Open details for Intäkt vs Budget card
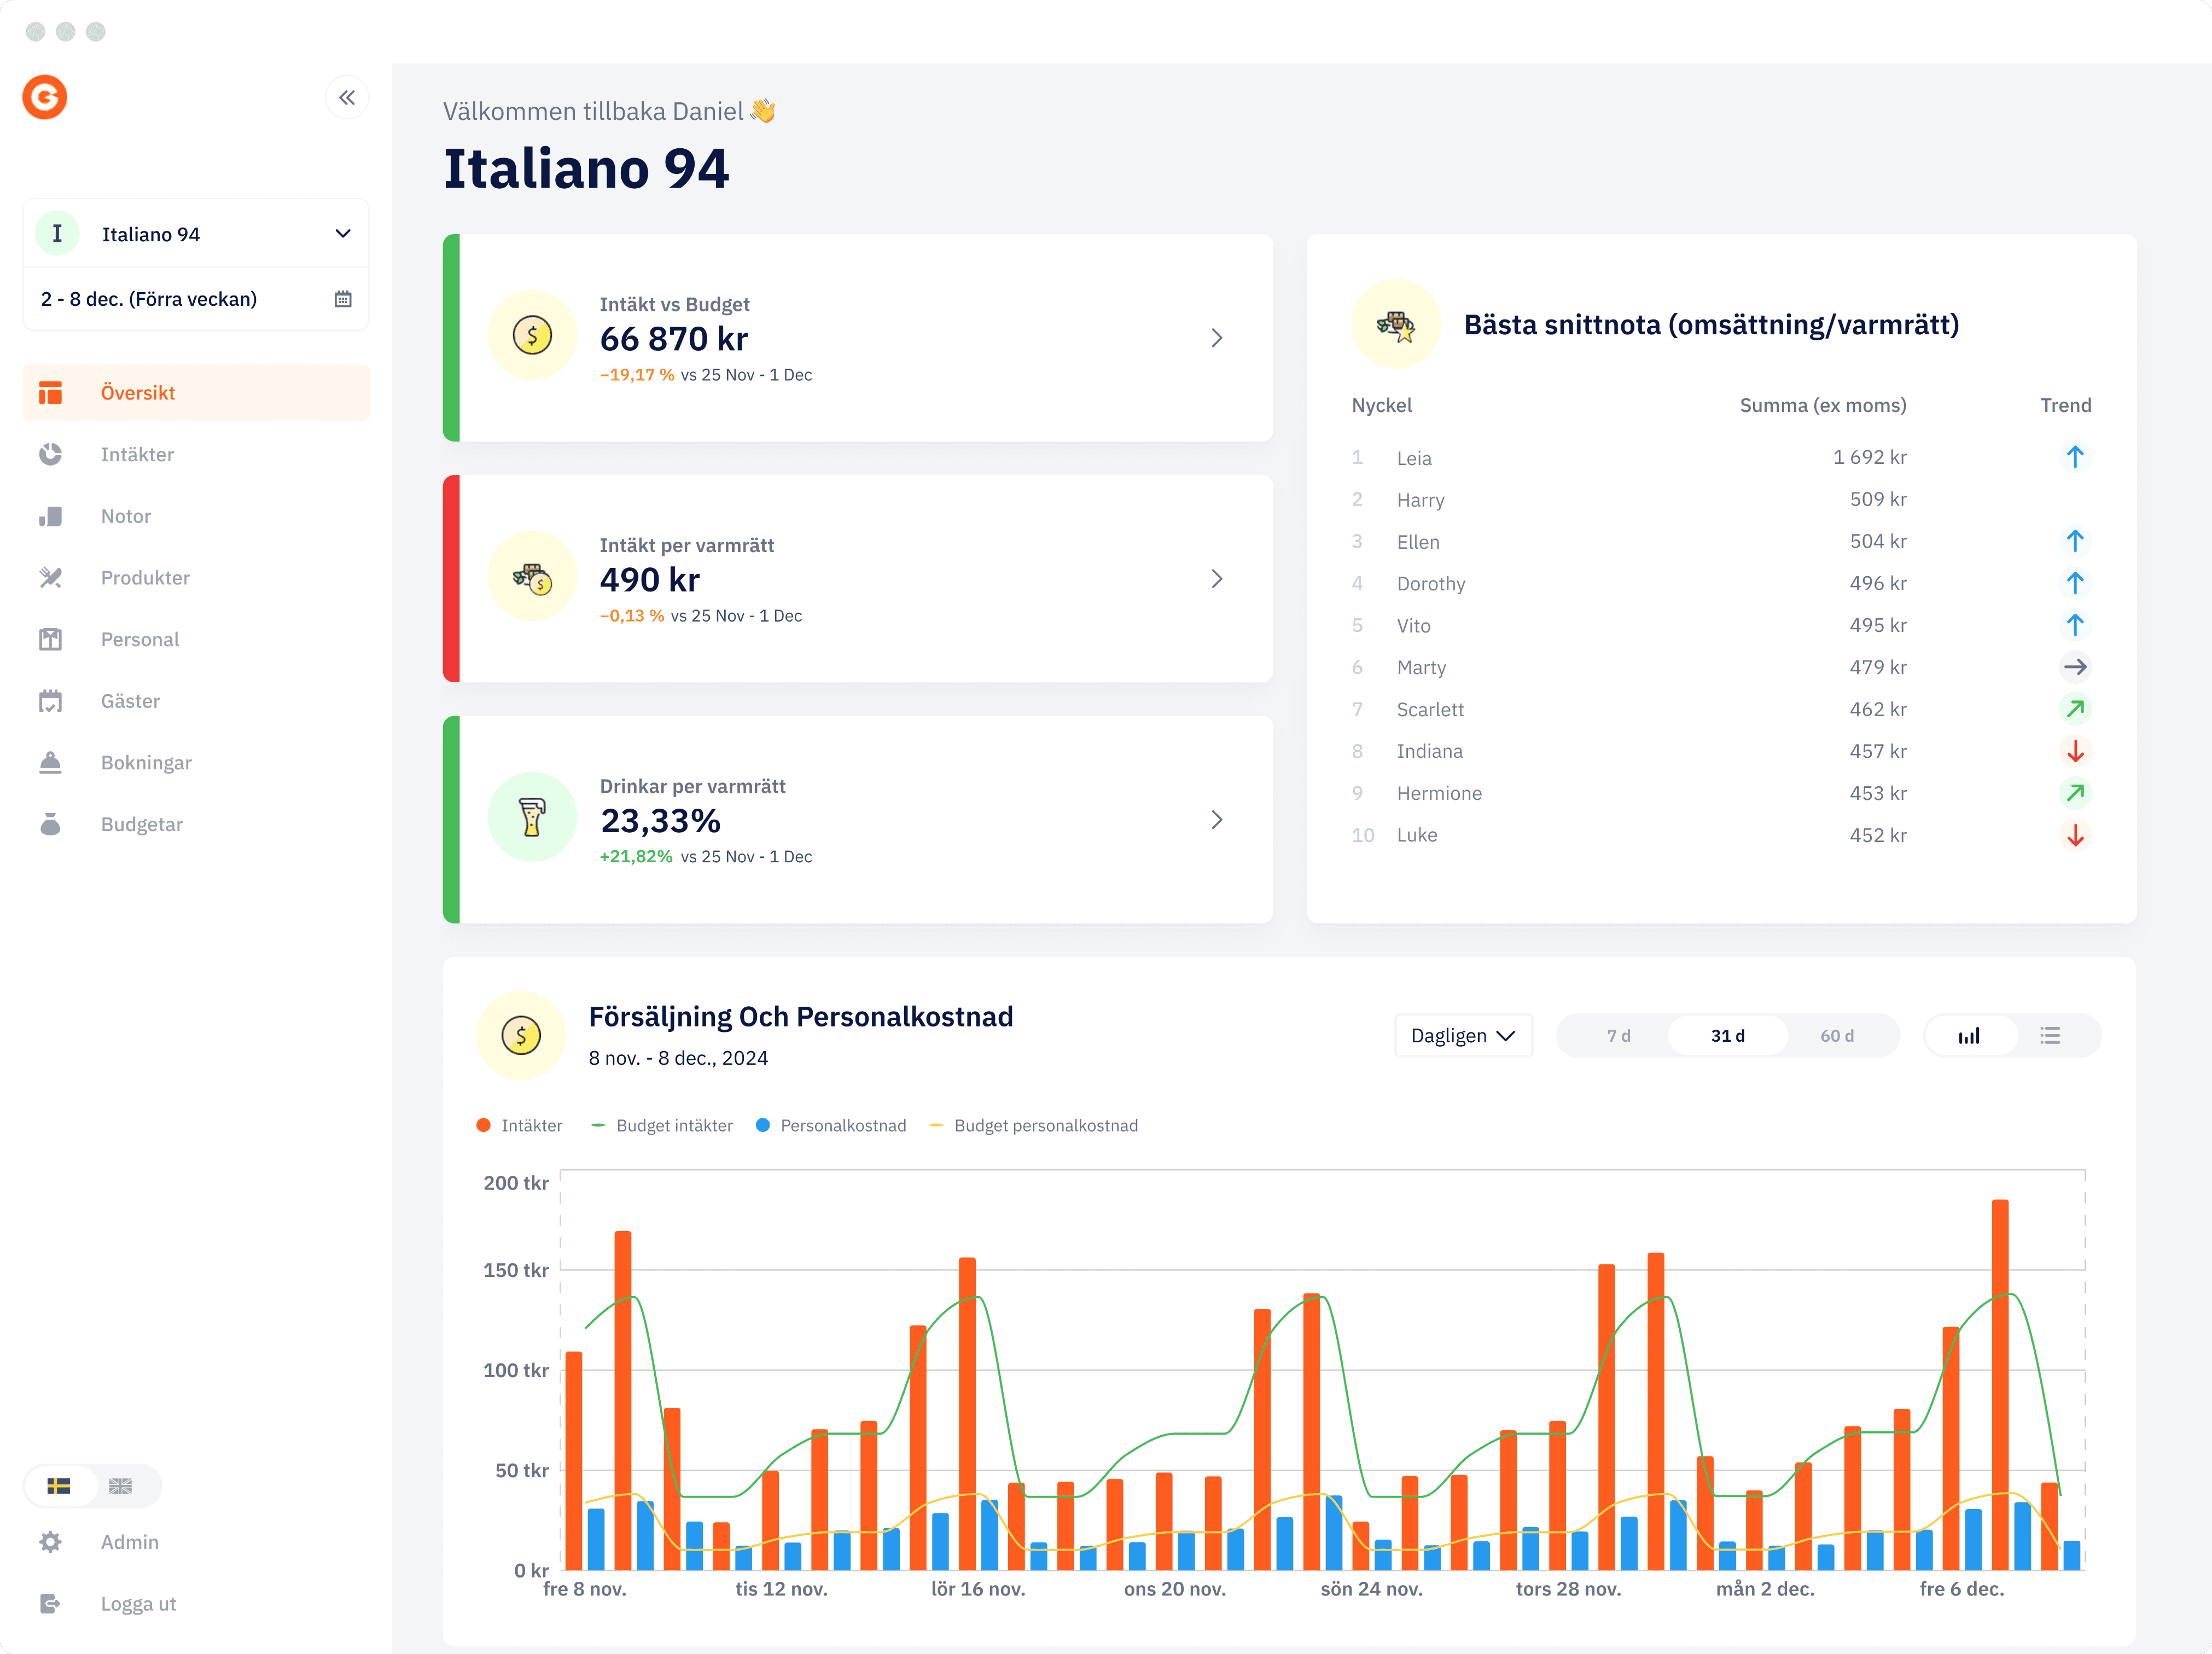This screenshot has width=2212, height=1654. point(1217,338)
